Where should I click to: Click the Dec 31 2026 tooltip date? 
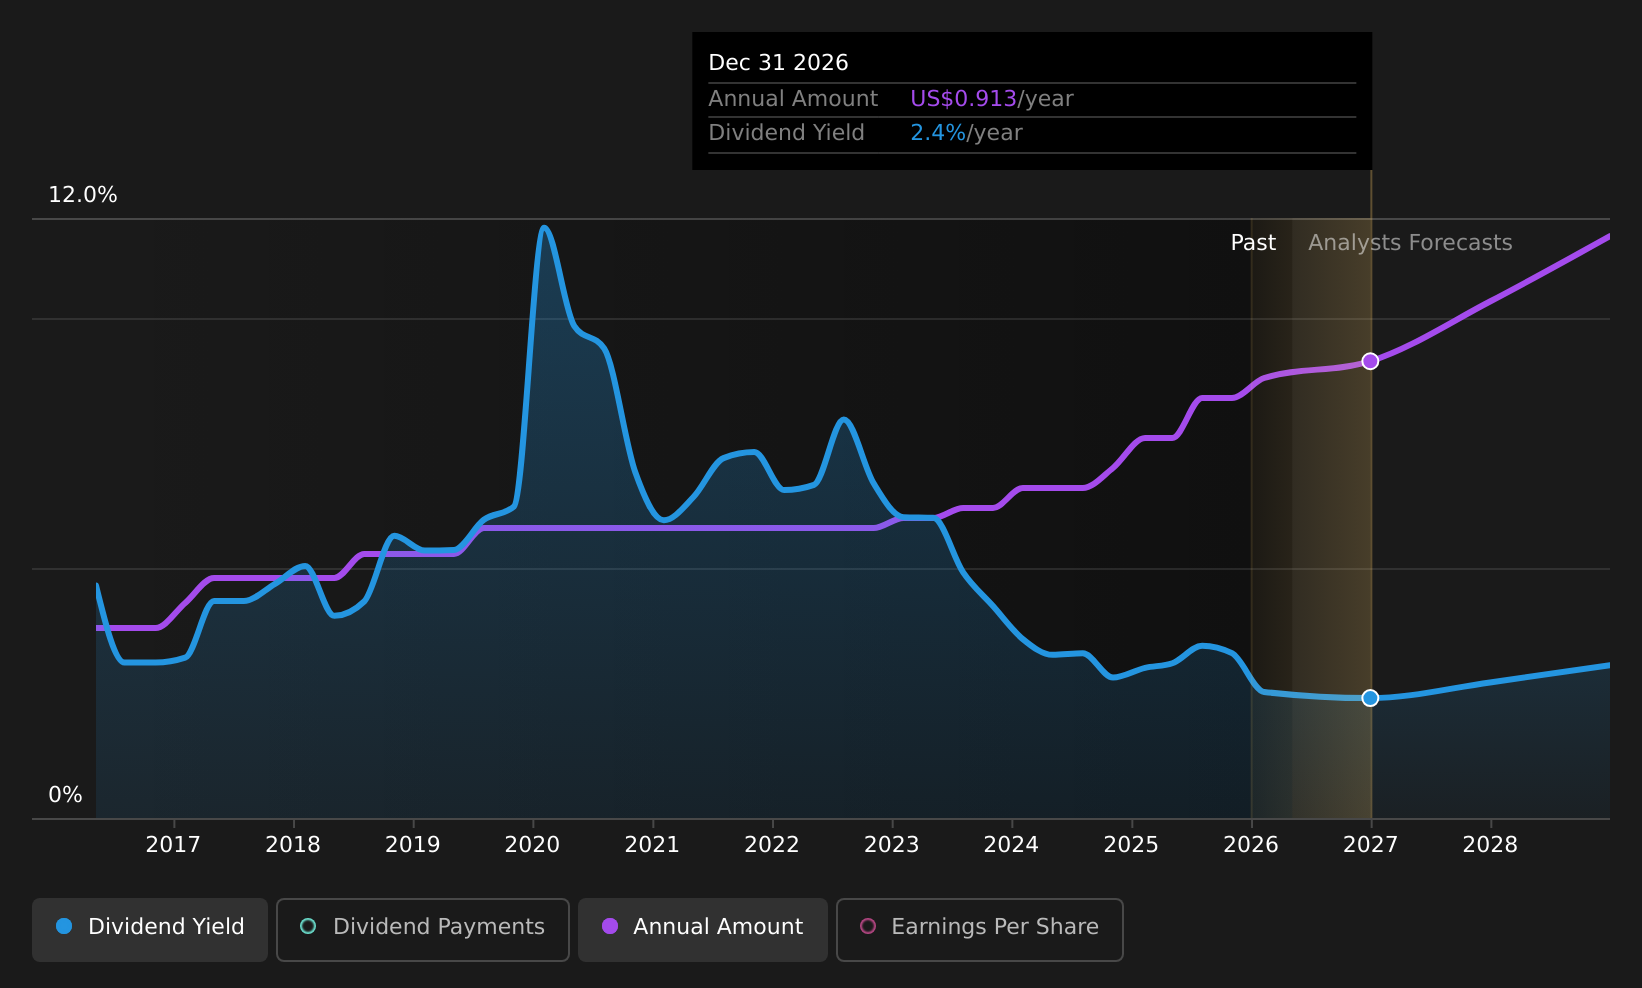778,63
